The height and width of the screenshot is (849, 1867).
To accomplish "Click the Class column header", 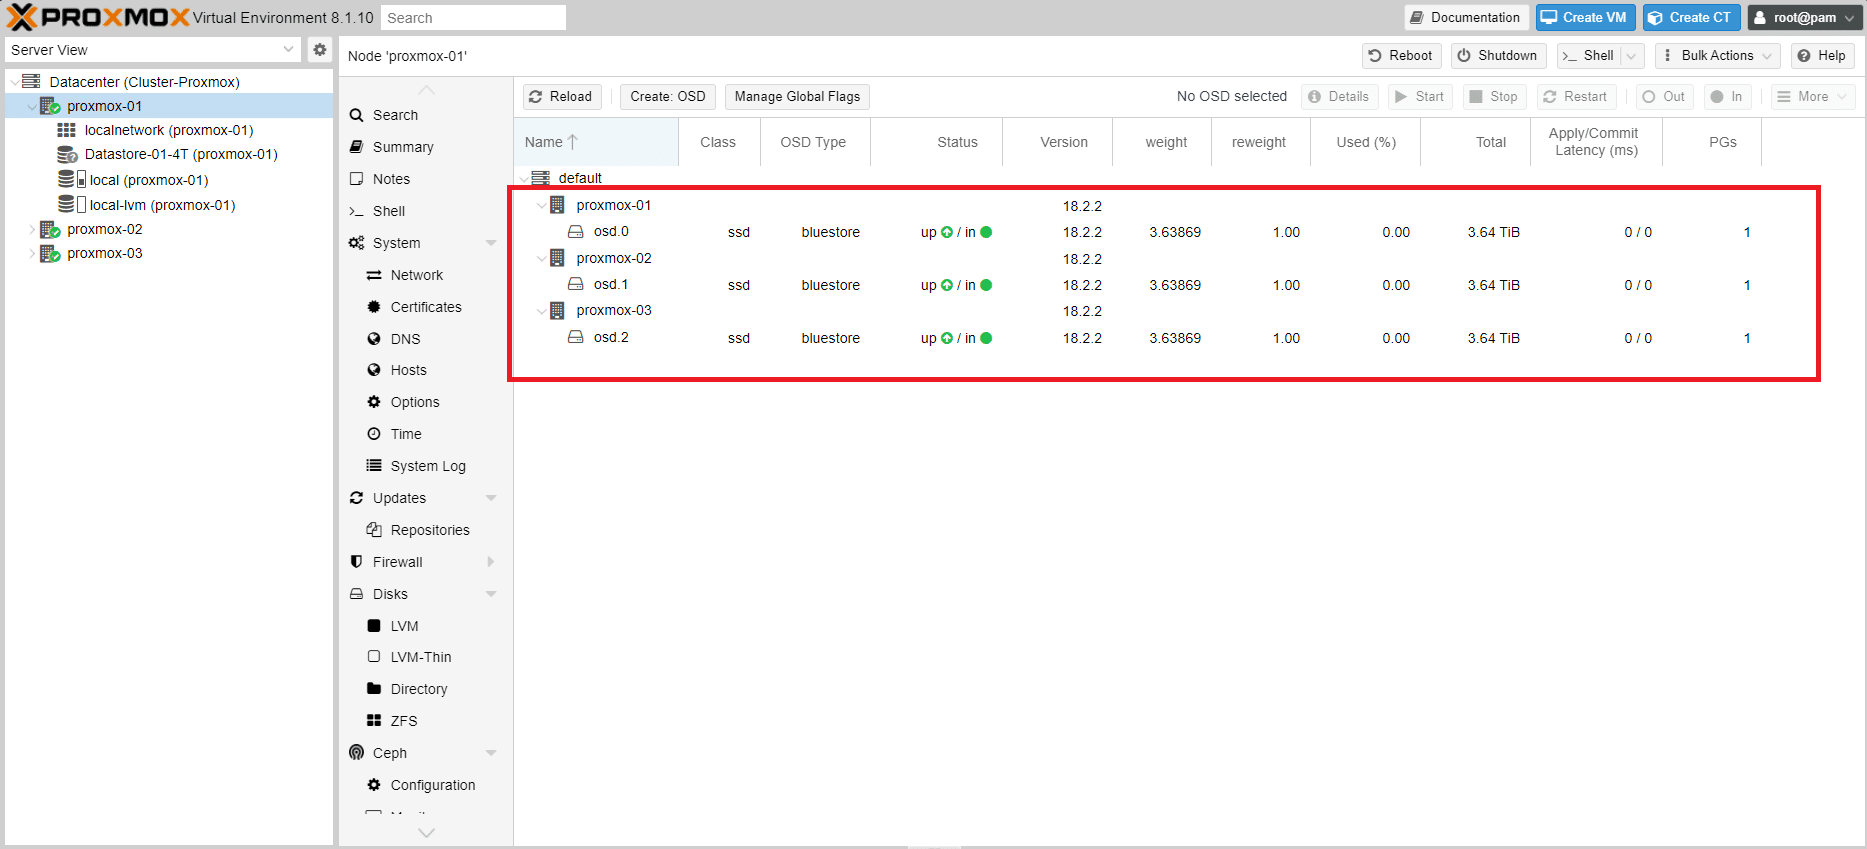I will click(x=718, y=142).
